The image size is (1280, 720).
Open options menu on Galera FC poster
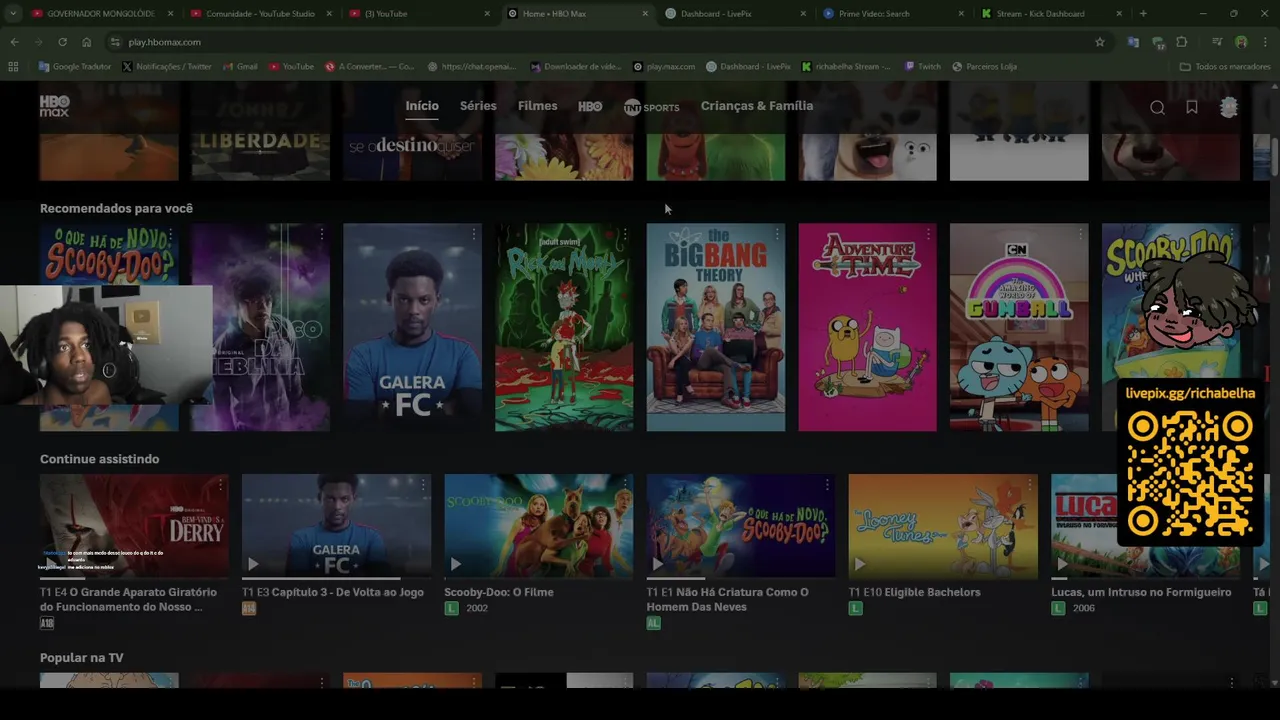pyautogui.click(x=473, y=234)
